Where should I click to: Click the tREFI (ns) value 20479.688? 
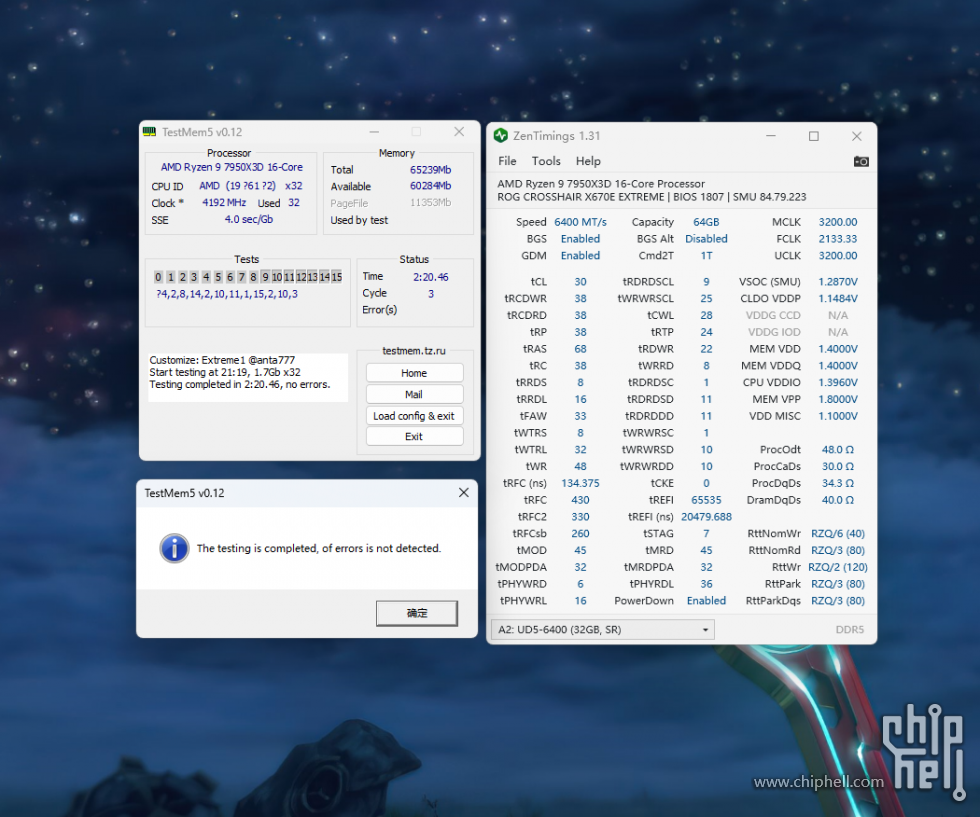(x=706, y=517)
